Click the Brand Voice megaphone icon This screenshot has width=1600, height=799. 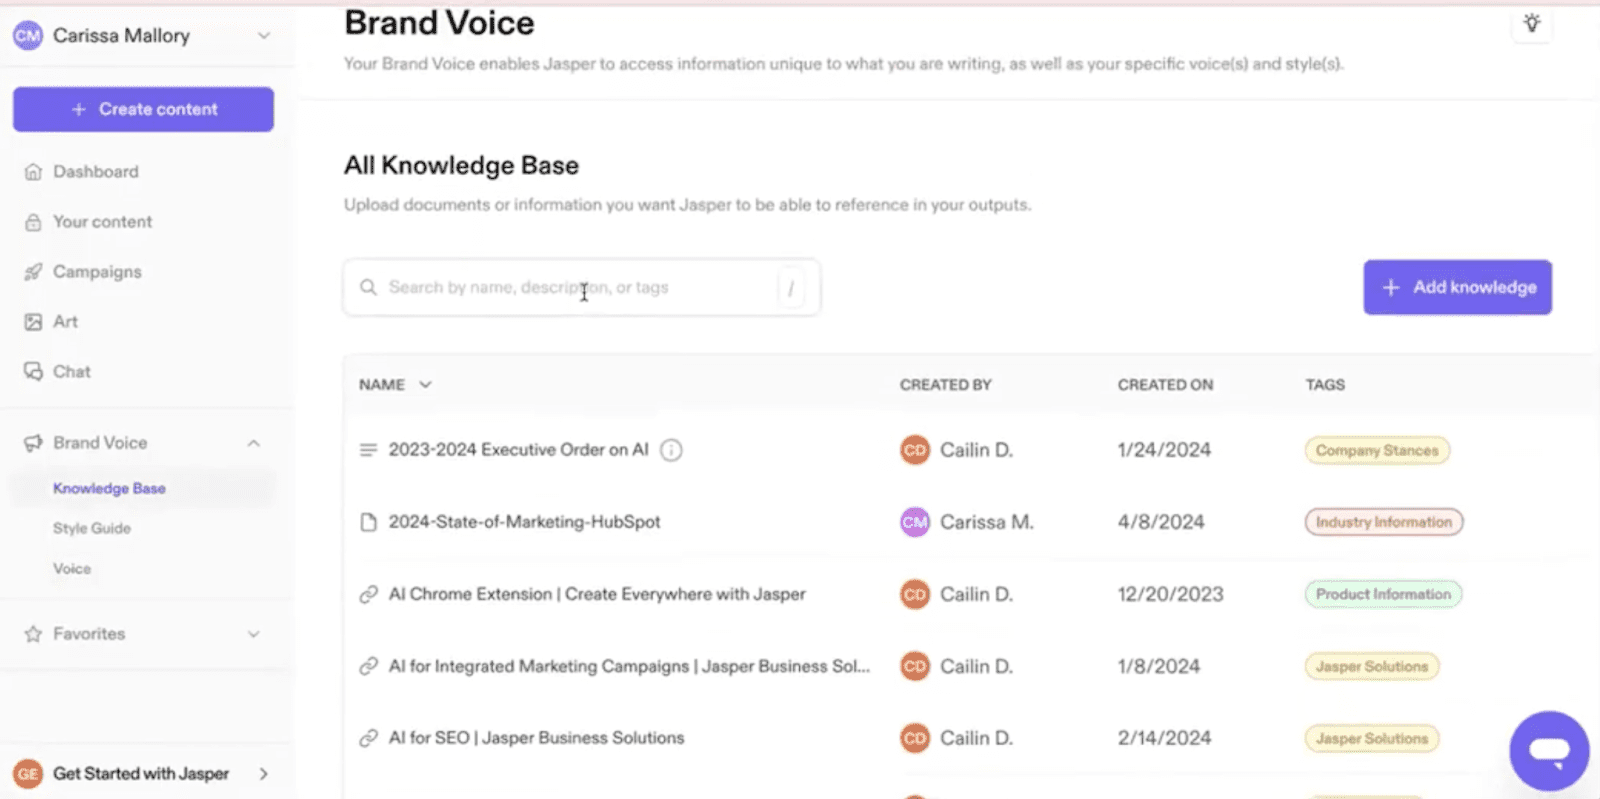[x=33, y=443]
